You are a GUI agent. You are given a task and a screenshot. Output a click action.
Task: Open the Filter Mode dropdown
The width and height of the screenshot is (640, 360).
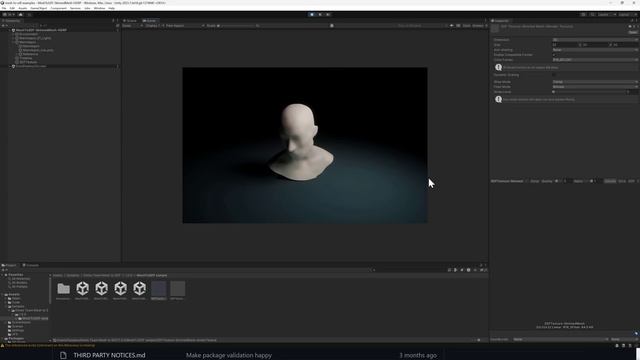[595, 87]
